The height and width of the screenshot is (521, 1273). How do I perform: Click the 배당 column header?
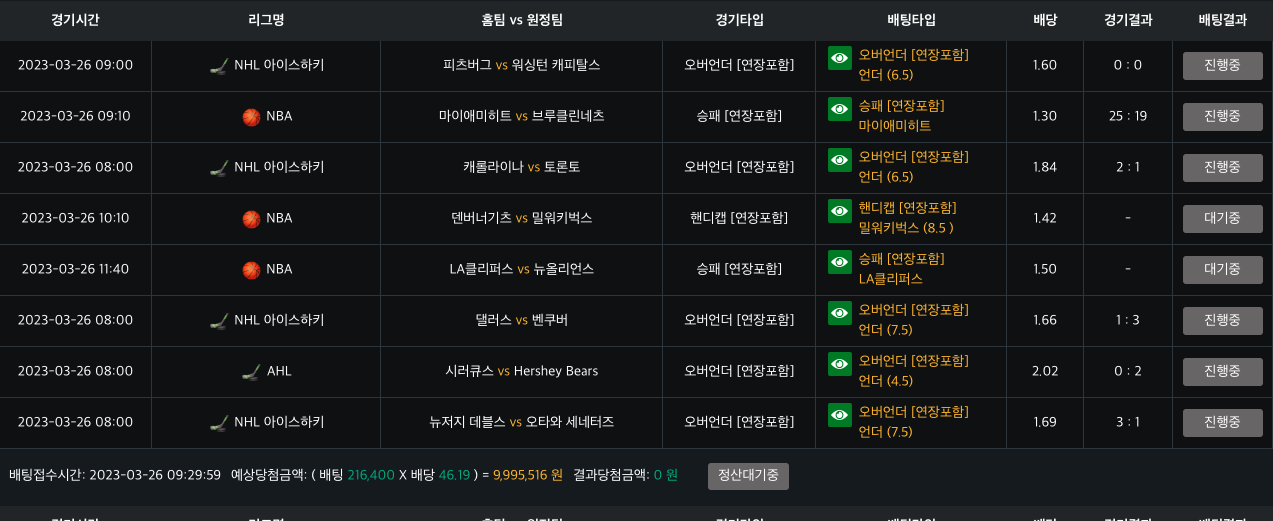click(1045, 20)
